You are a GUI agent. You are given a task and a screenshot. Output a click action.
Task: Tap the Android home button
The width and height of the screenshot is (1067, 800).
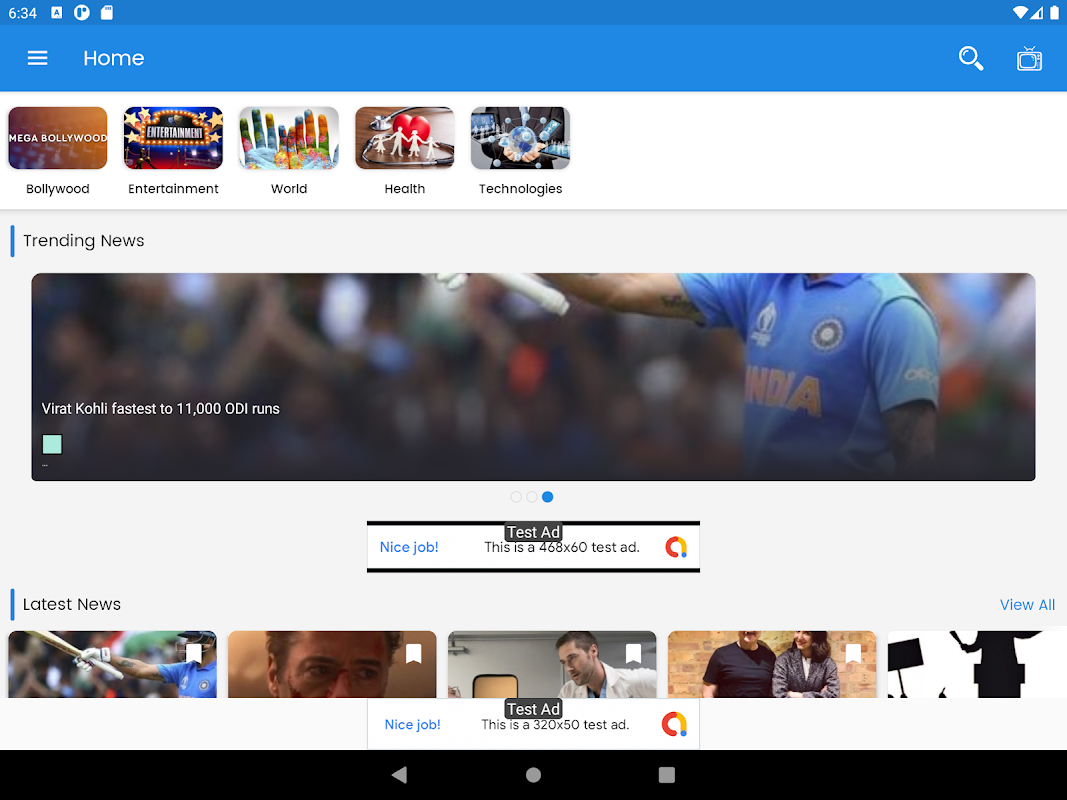click(x=534, y=775)
